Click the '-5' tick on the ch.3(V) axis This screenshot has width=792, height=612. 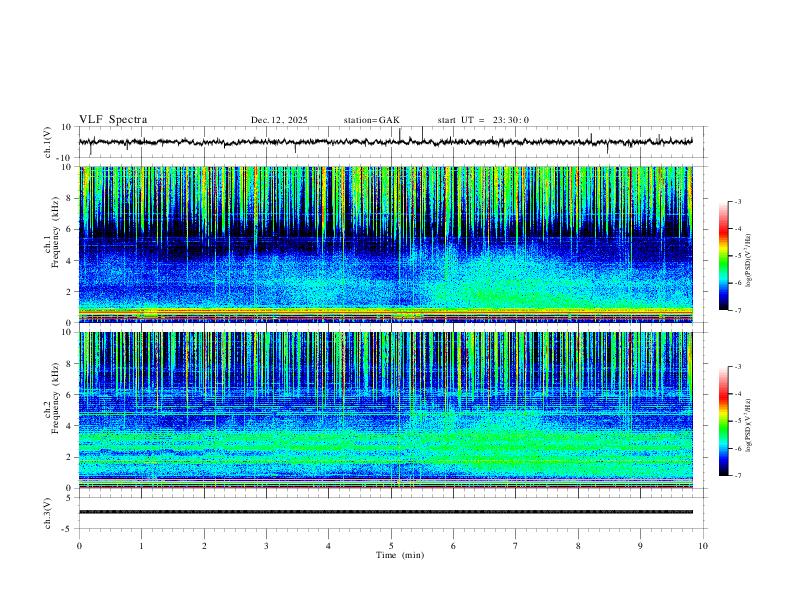point(68,529)
